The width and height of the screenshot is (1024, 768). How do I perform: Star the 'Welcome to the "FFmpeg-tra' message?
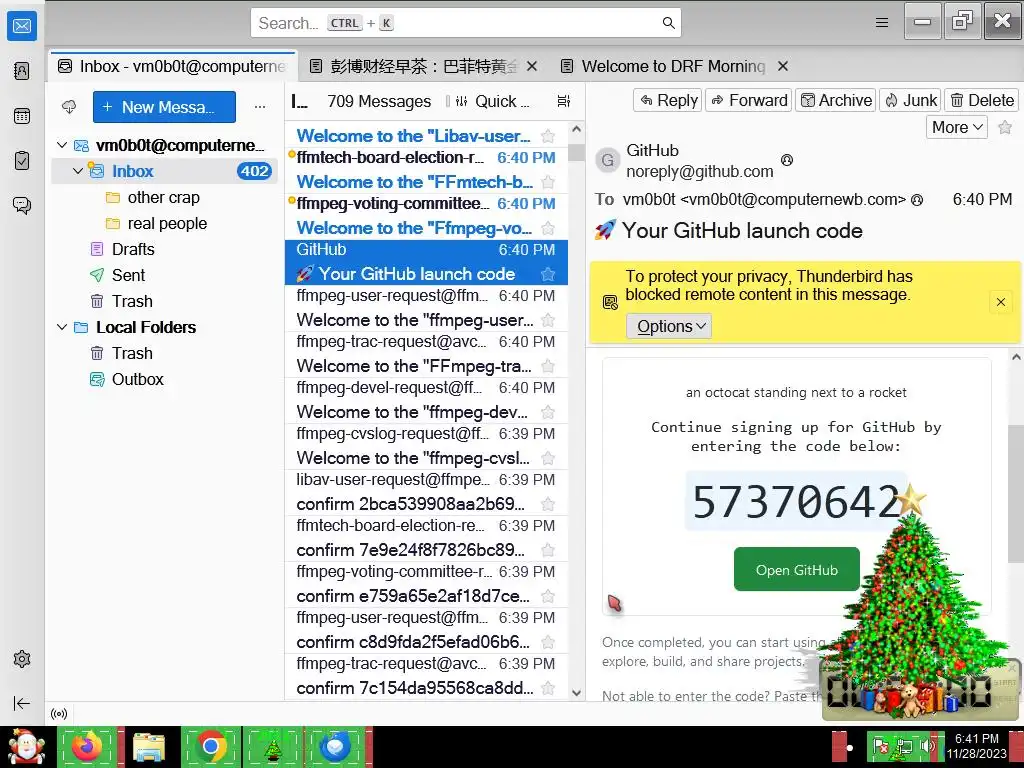point(548,366)
